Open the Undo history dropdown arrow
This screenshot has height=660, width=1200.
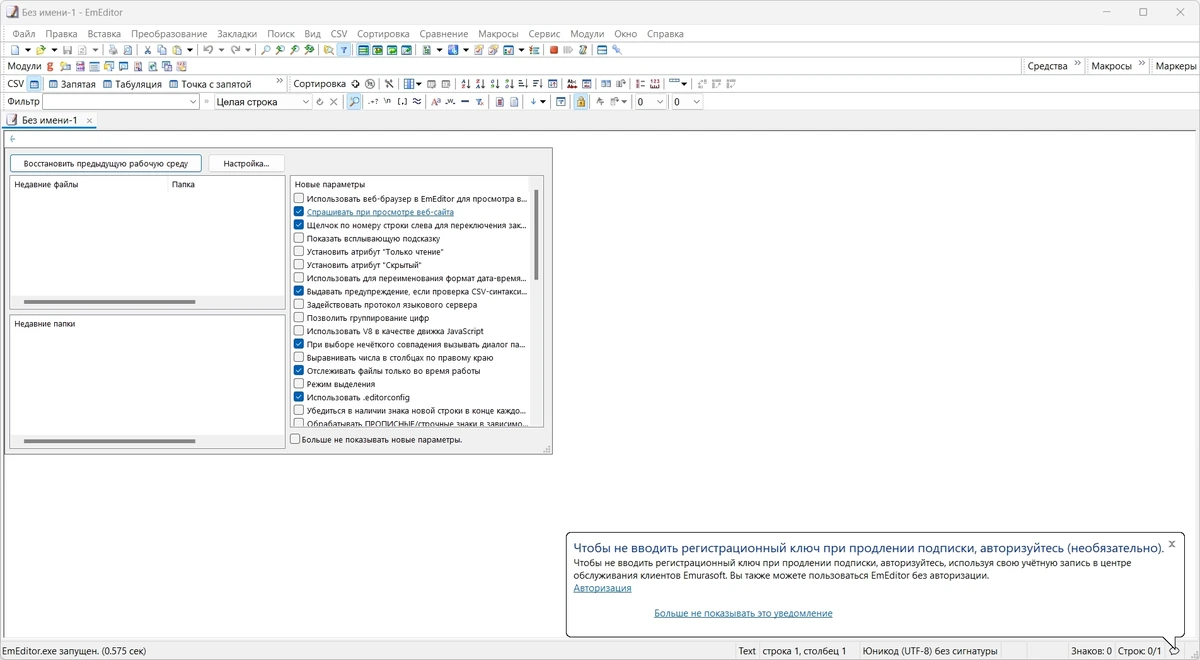(221, 49)
